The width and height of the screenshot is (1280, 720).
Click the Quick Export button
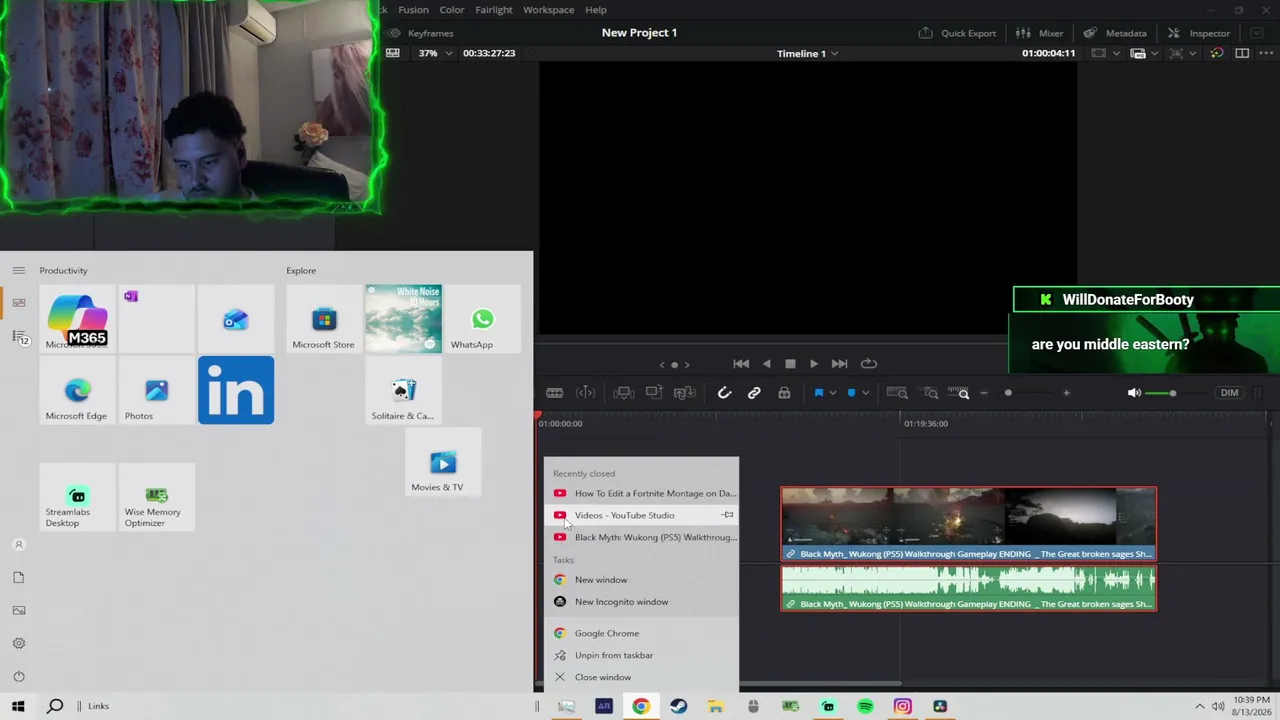click(x=957, y=33)
